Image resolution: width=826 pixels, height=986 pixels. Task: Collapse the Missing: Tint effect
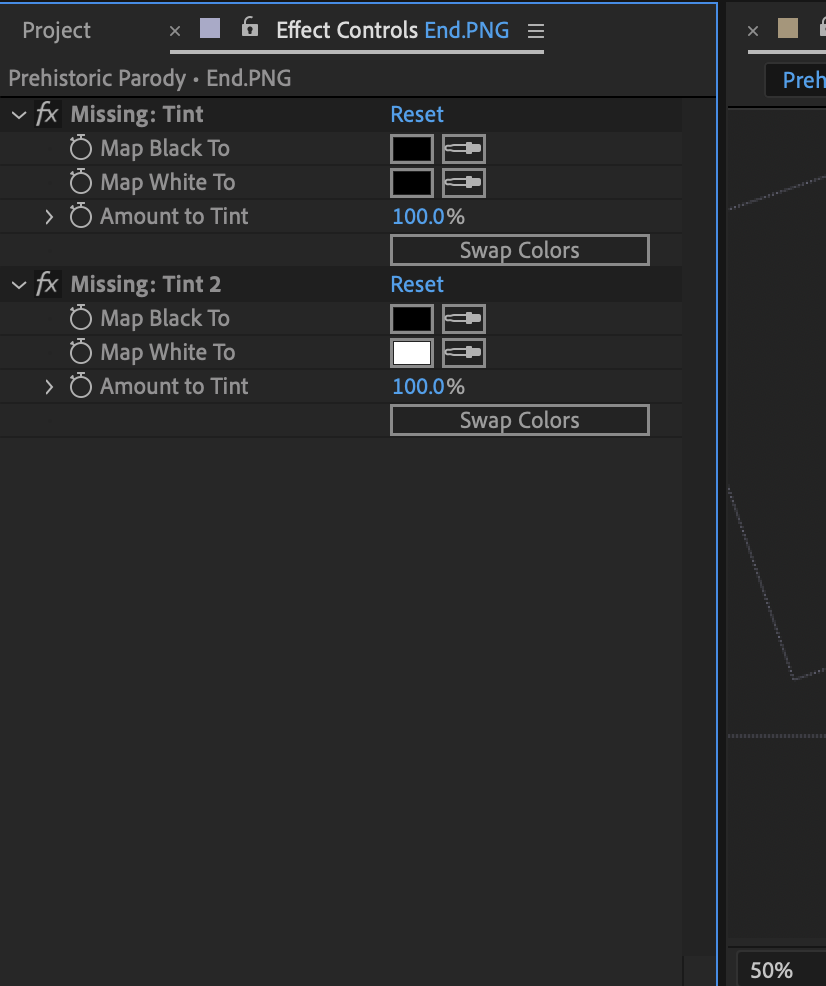pyautogui.click(x=17, y=114)
